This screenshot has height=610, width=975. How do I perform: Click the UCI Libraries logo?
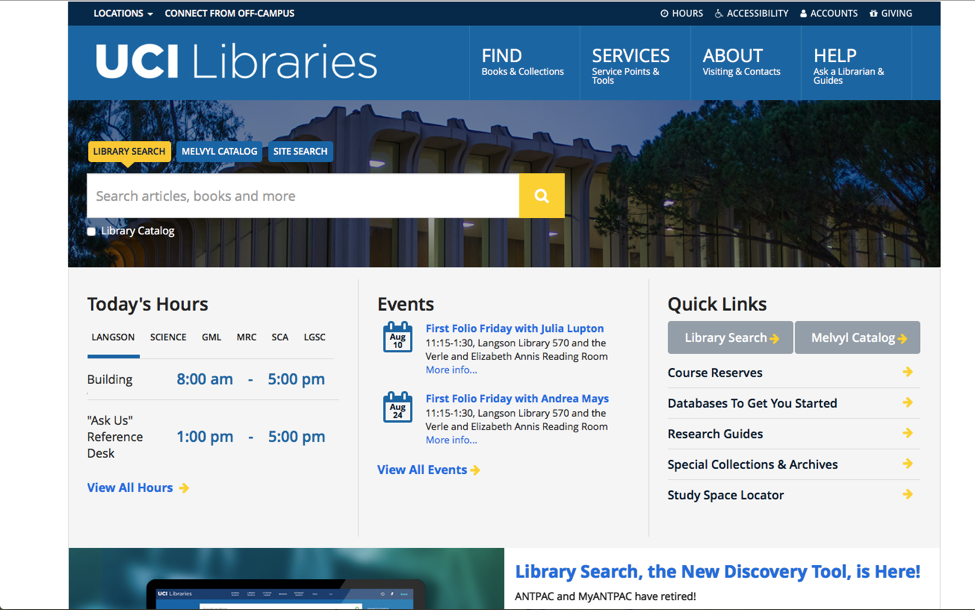[x=236, y=61]
